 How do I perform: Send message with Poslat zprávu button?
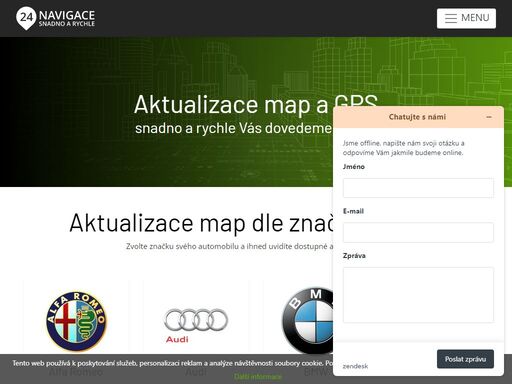[465, 359]
